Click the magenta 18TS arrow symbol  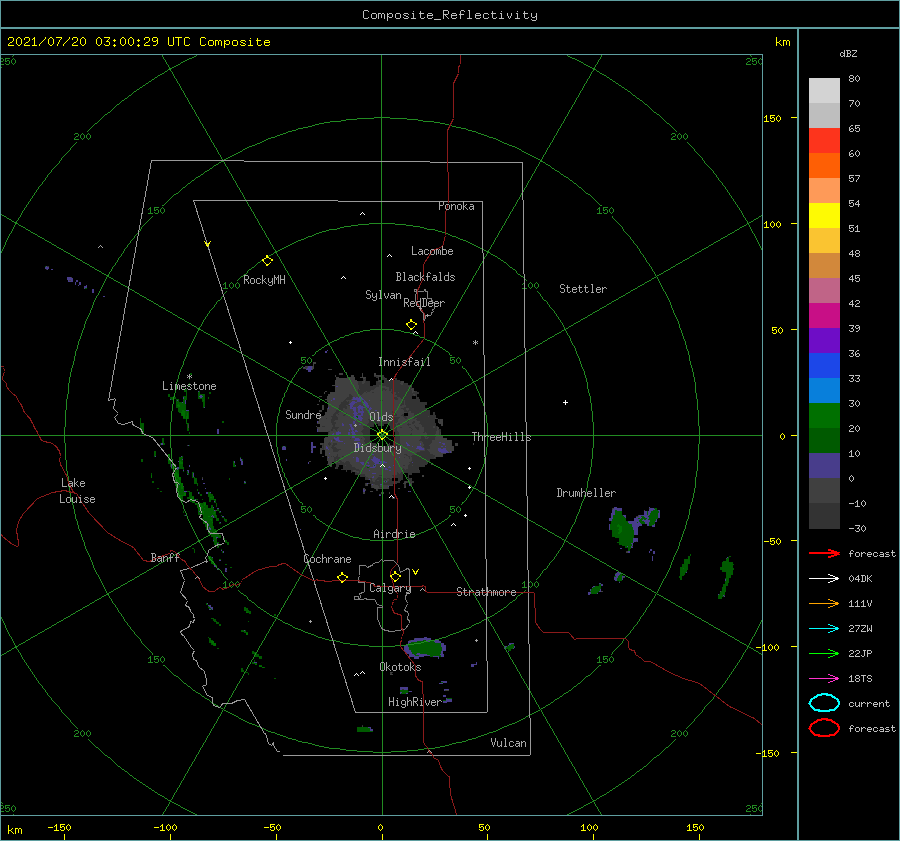824,679
